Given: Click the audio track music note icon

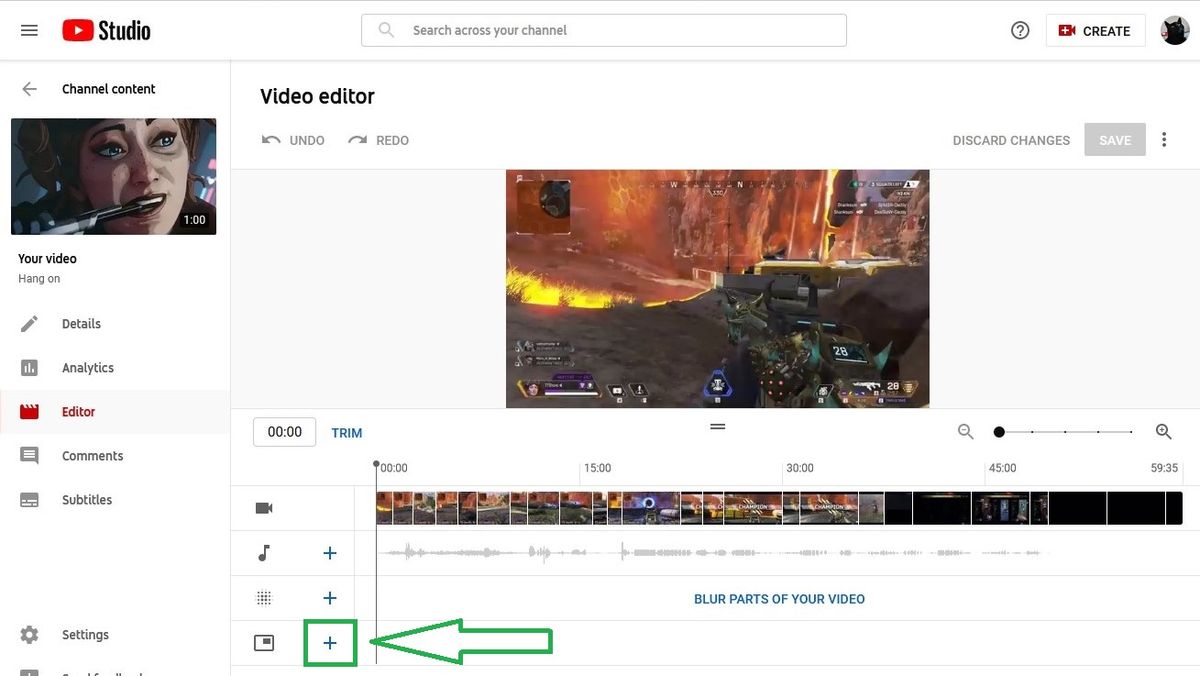Looking at the screenshot, I should pos(263,552).
